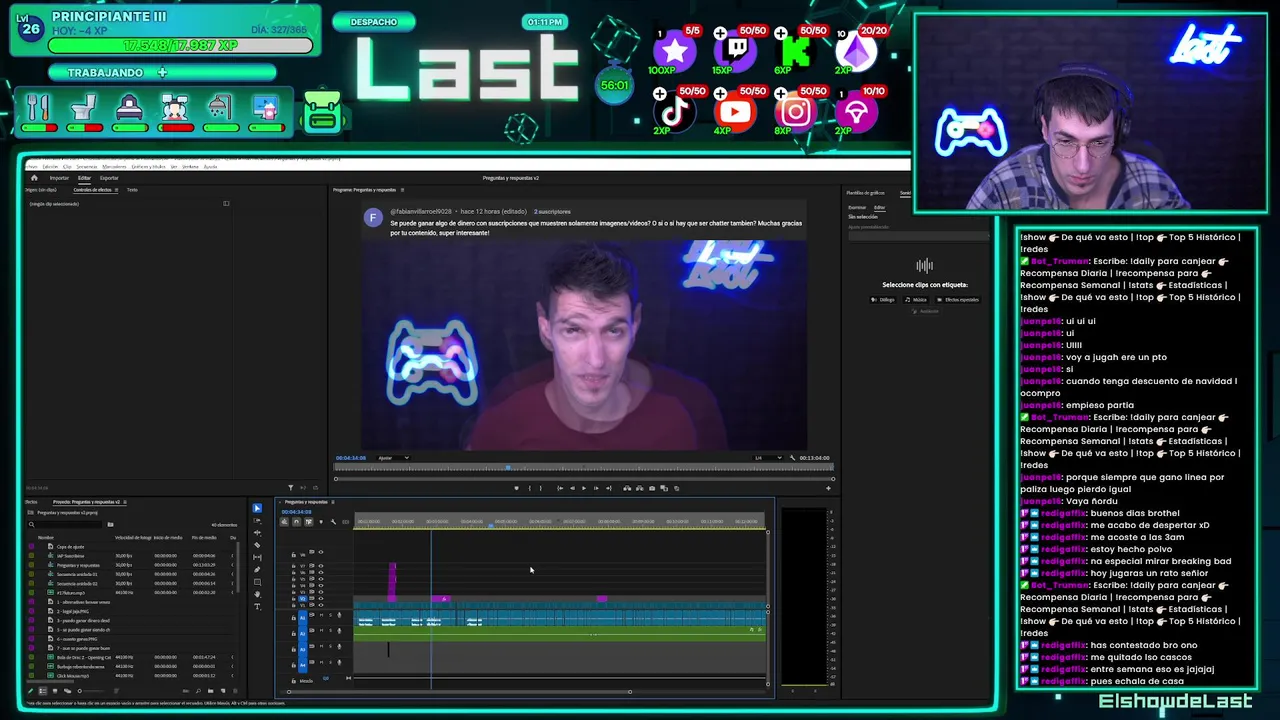
Task: Mute audio track A1
Action: tap(321, 615)
